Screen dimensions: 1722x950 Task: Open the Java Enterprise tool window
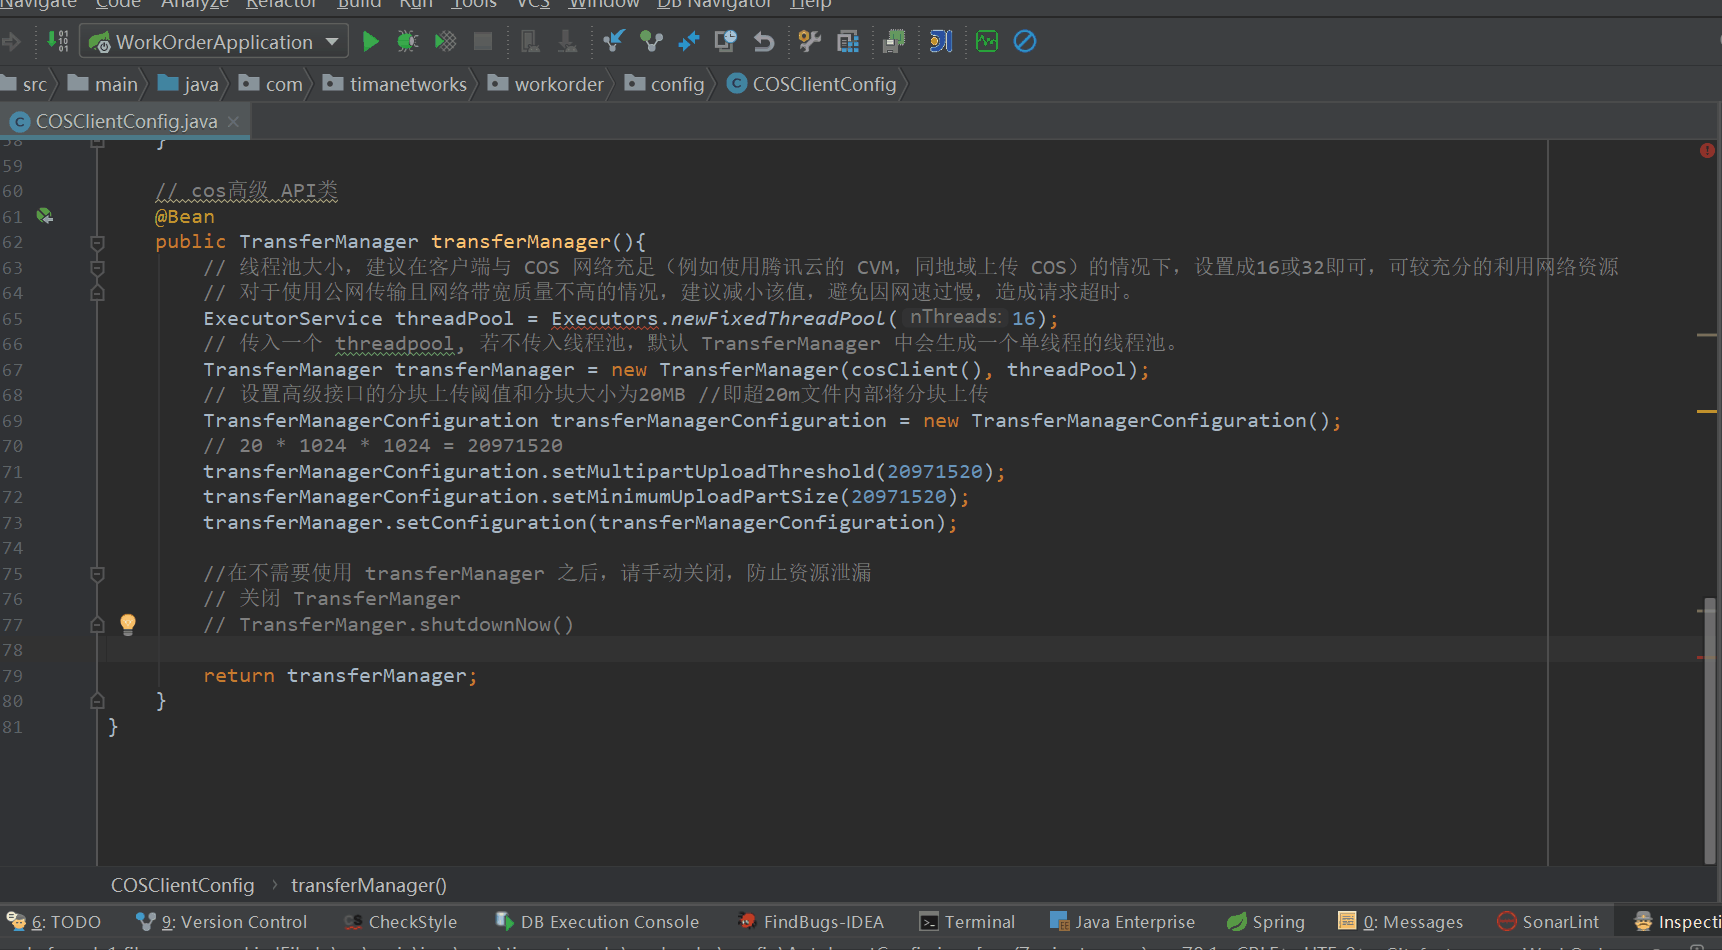point(1122,922)
